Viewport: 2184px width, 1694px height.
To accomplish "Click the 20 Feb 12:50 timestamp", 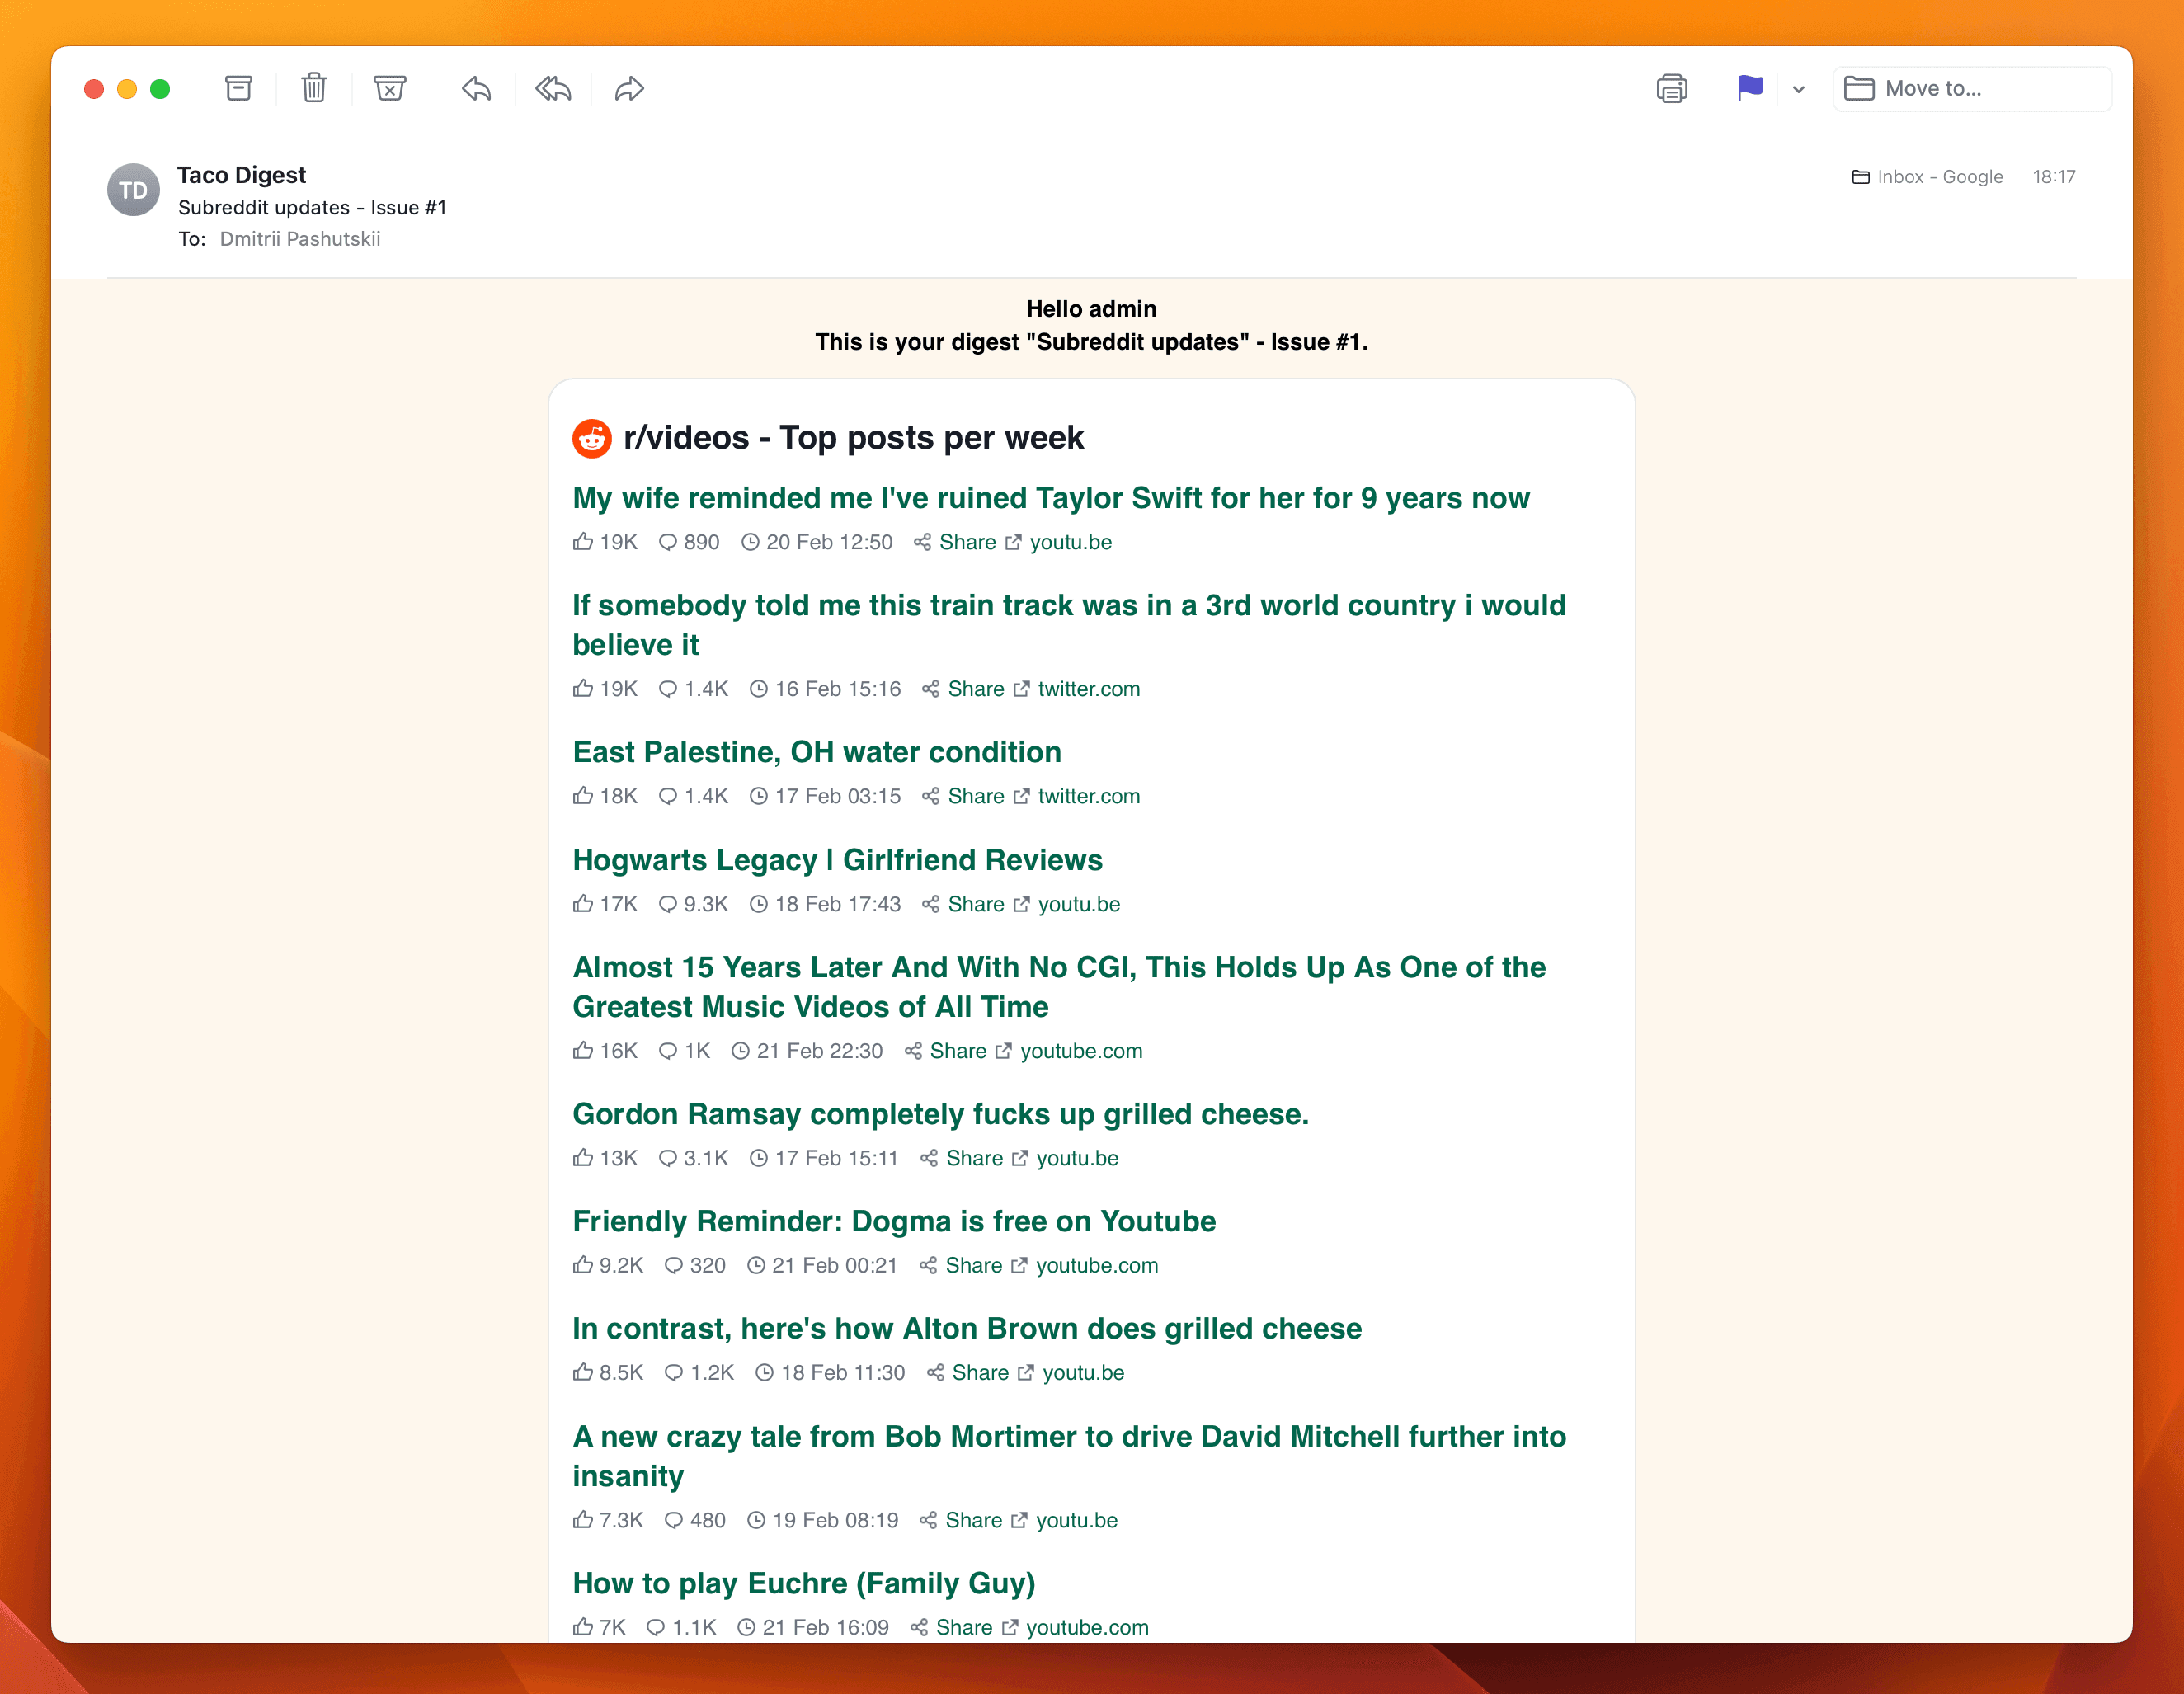I will coord(817,542).
